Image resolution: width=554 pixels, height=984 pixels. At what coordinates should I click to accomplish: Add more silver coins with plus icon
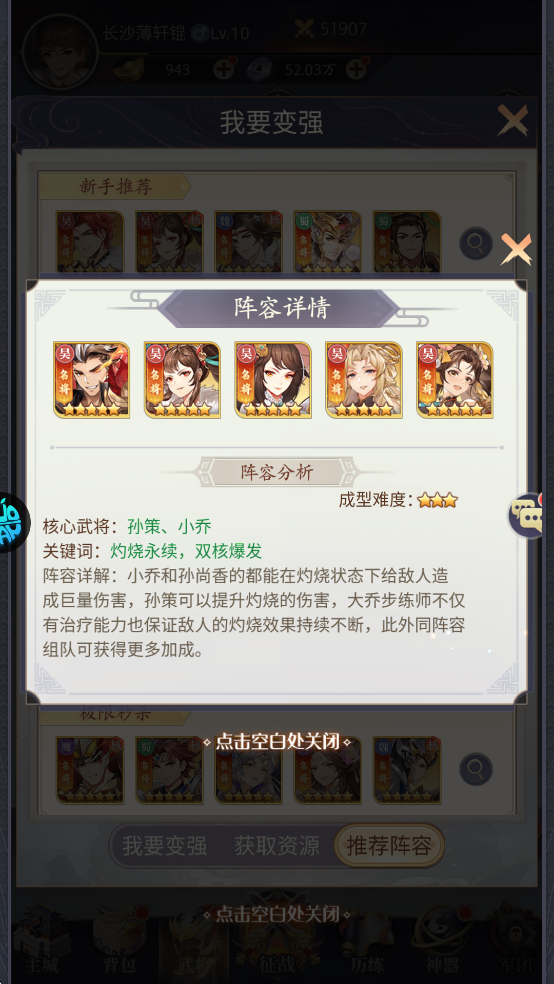356,69
